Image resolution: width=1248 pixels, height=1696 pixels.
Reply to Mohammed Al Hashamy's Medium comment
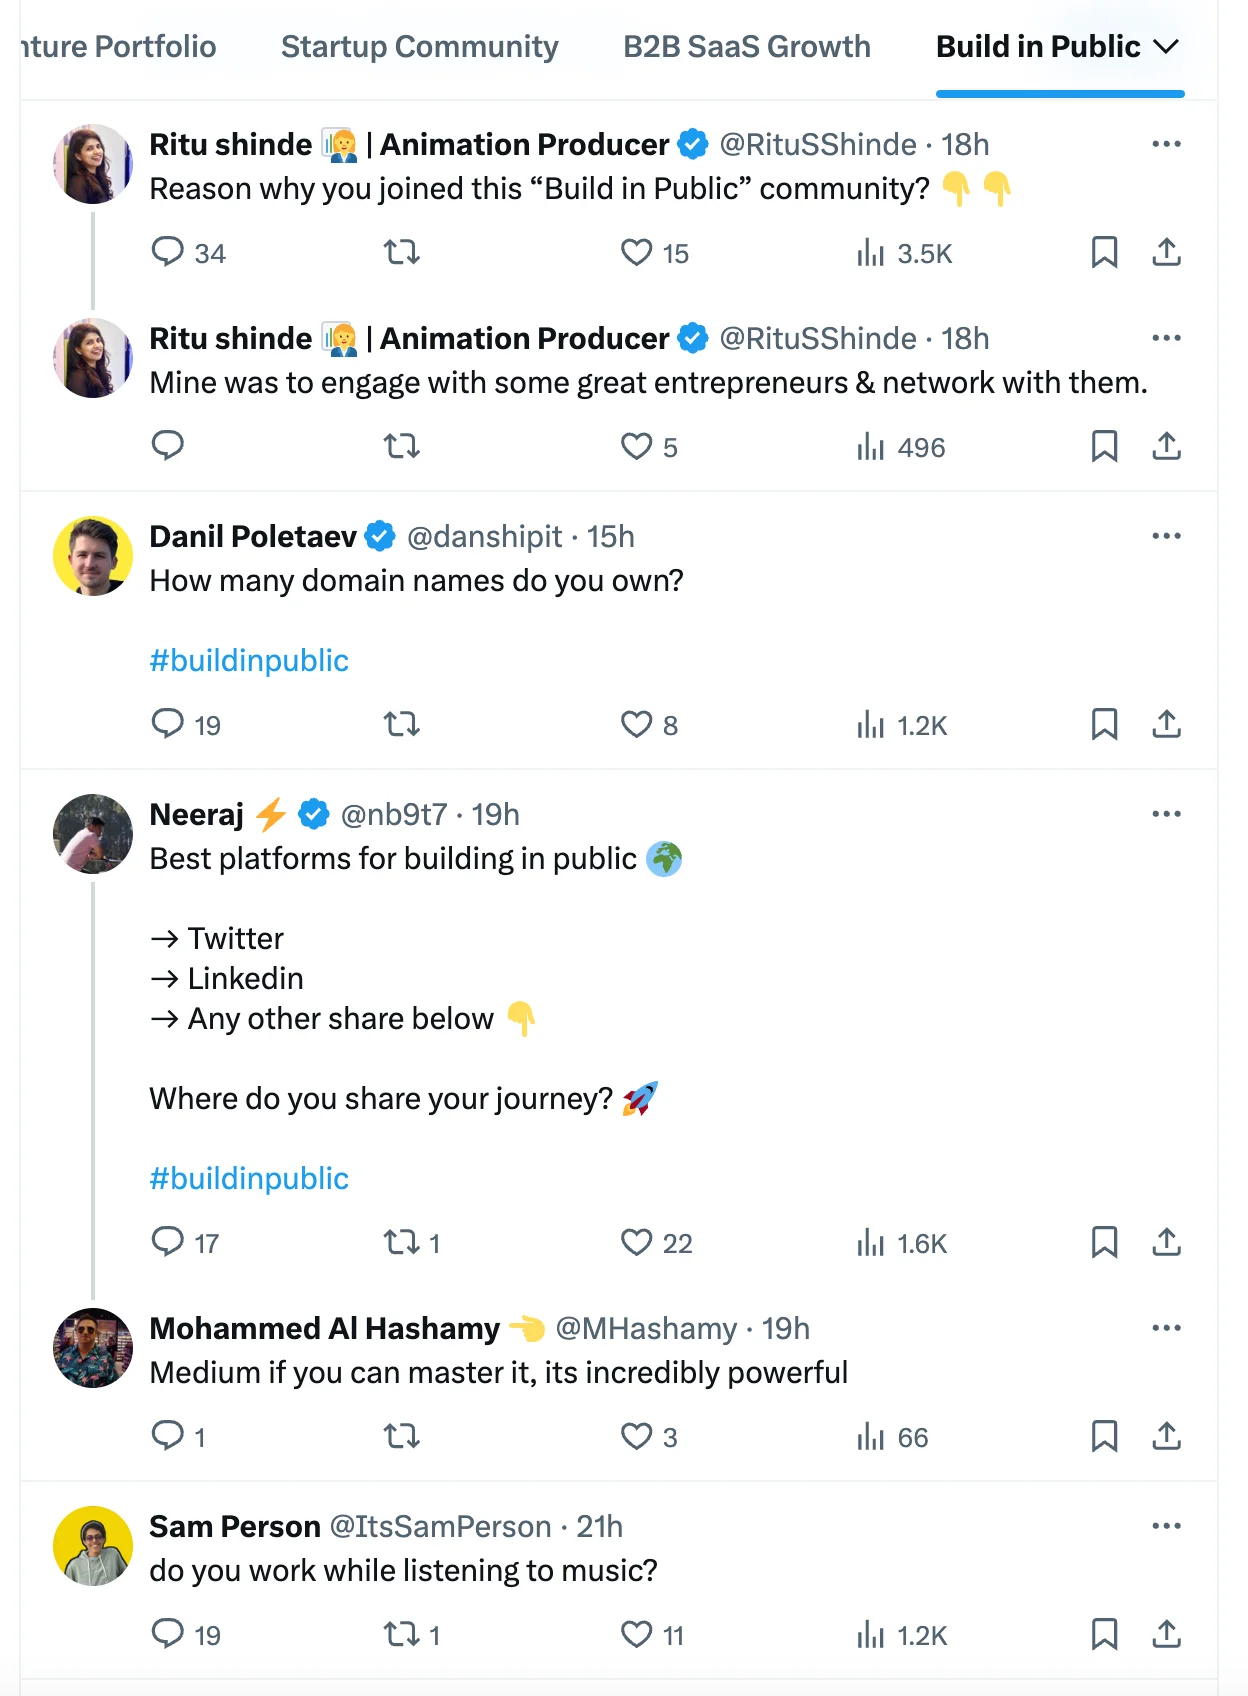[x=167, y=1436]
